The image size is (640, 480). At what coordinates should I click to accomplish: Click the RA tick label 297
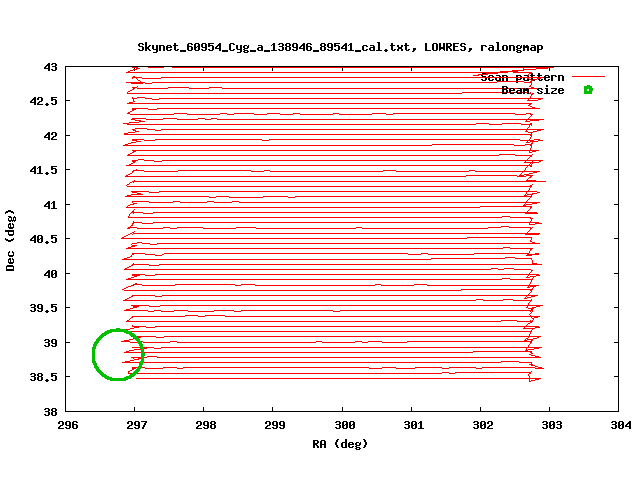pos(137,425)
